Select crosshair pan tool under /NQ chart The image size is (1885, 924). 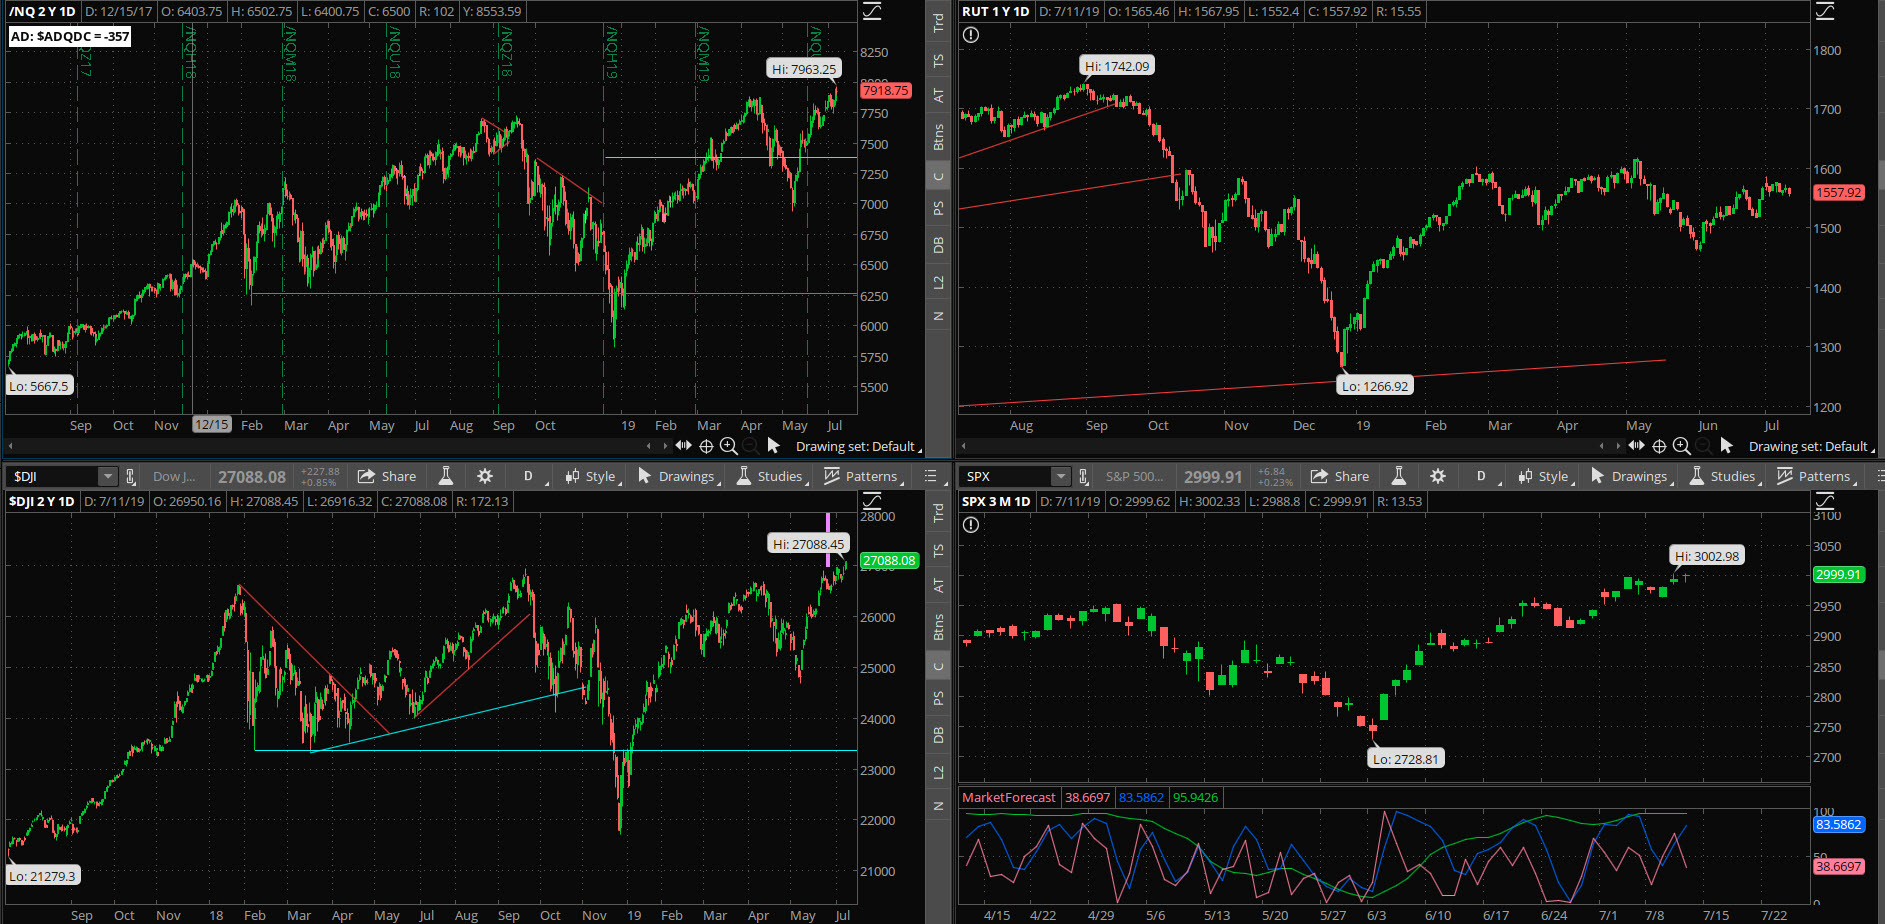point(706,446)
